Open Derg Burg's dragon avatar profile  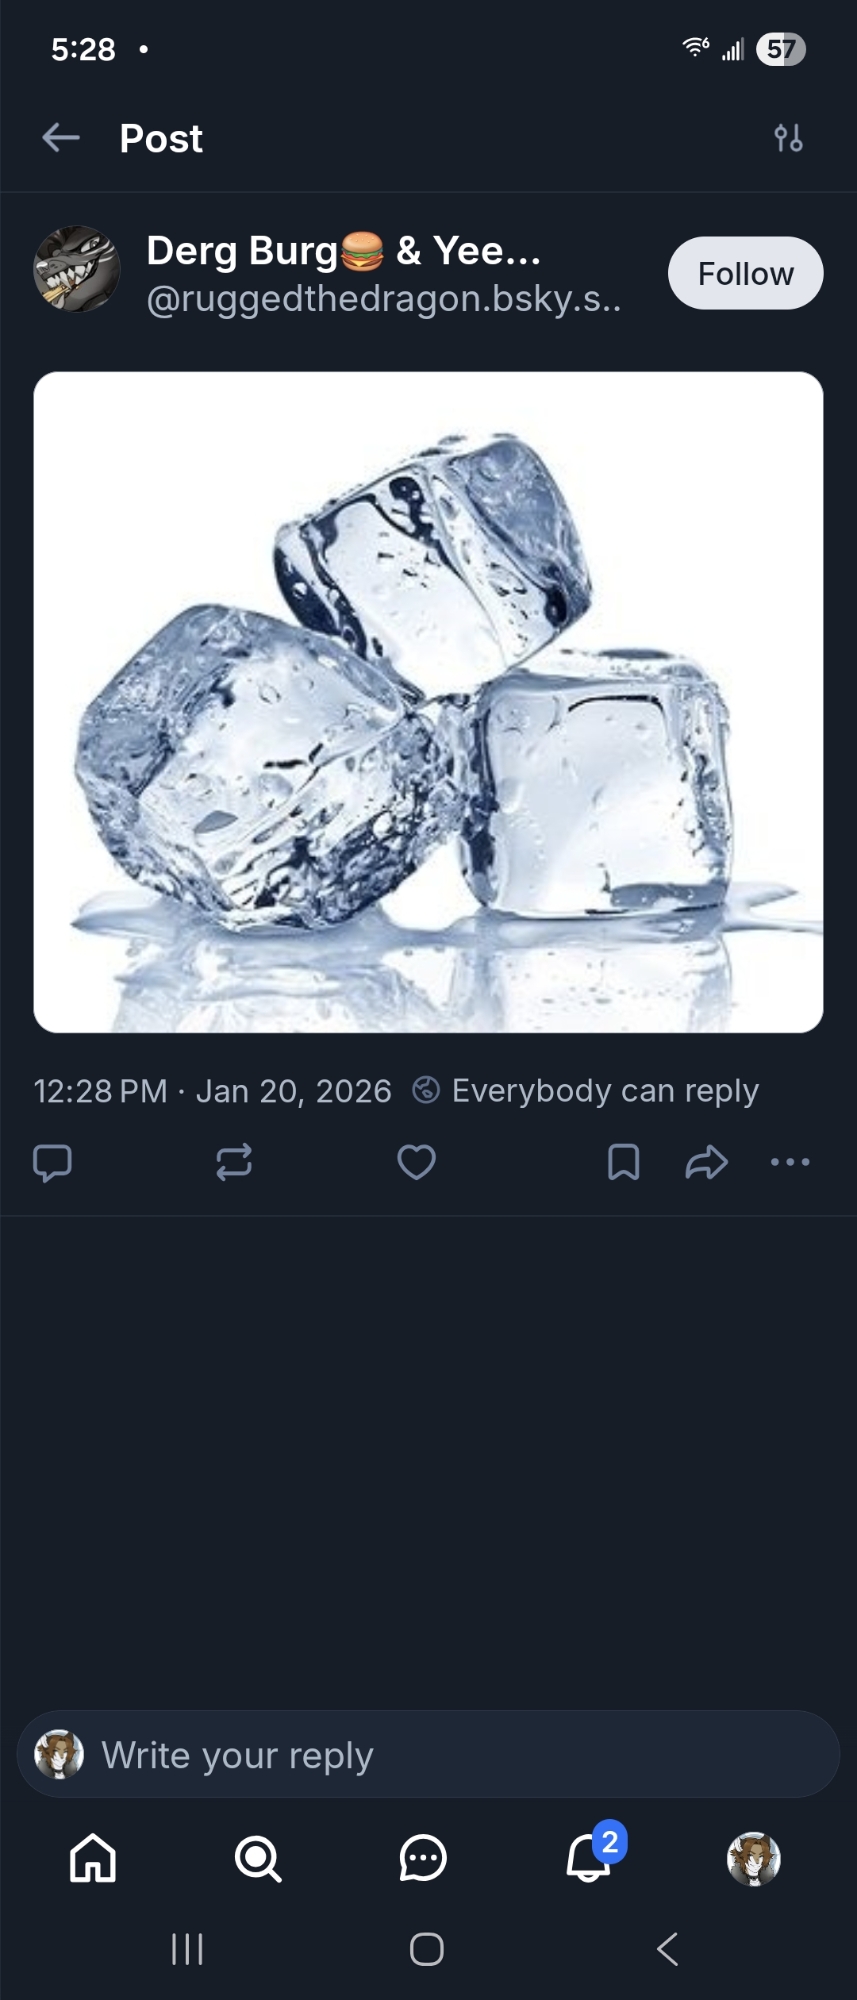pos(77,269)
